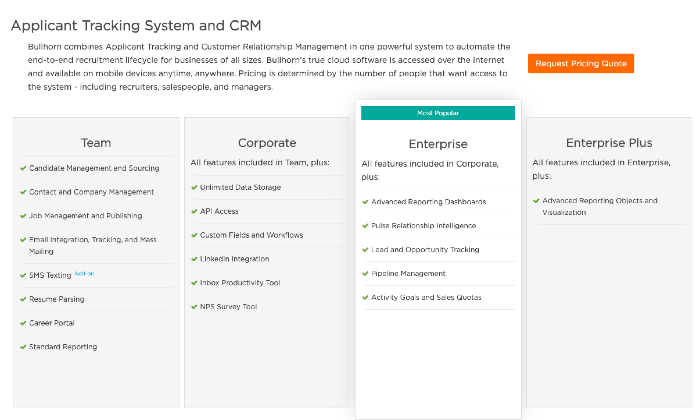Click the checkmark next to Inbox Productivity Tool
This screenshot has width=700, height=420.
point(194,283)
